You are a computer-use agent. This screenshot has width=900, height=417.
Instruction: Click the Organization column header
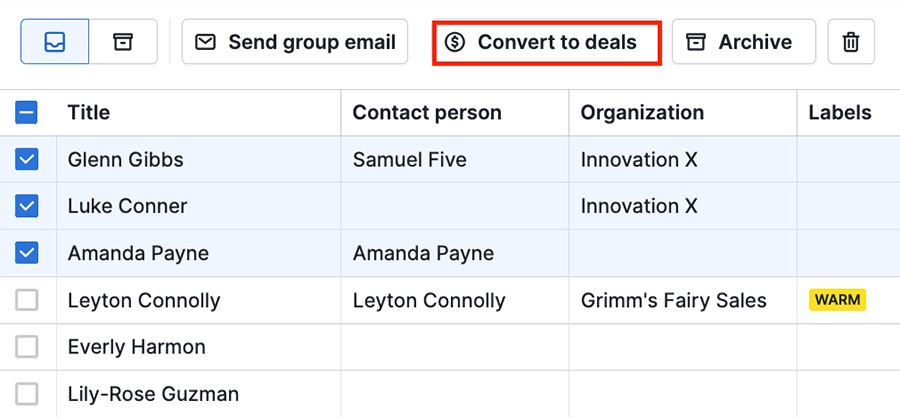(642, 113)
